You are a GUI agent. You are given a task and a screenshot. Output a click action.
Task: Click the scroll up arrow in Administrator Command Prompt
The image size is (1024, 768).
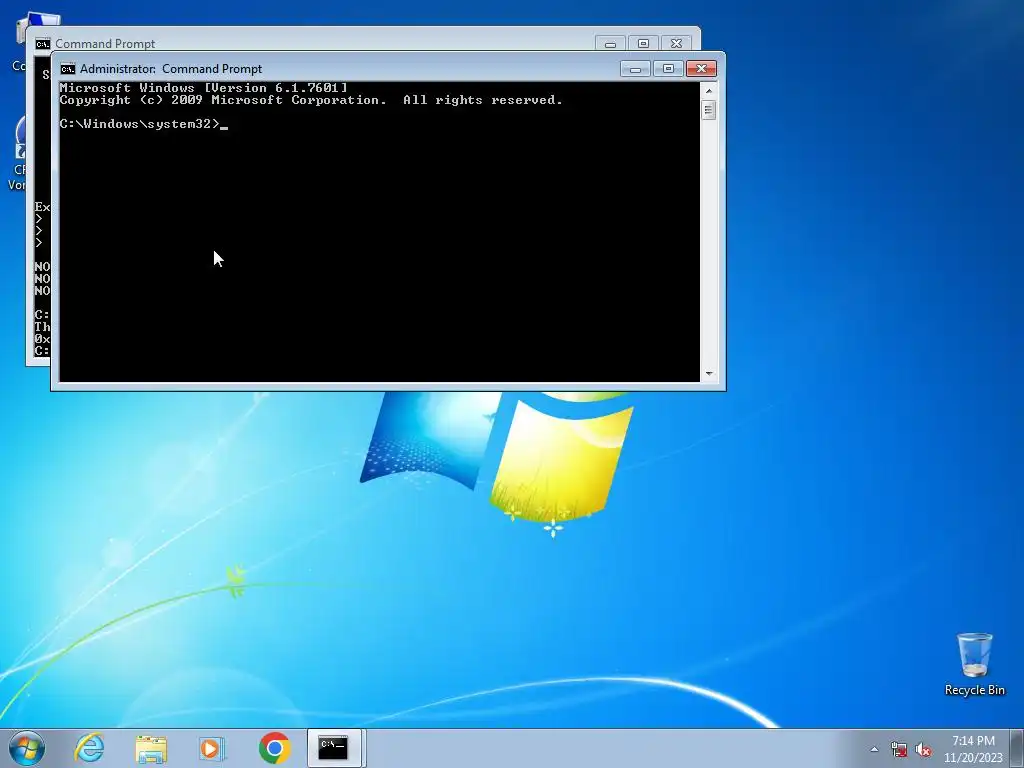(x=709, y=91)
